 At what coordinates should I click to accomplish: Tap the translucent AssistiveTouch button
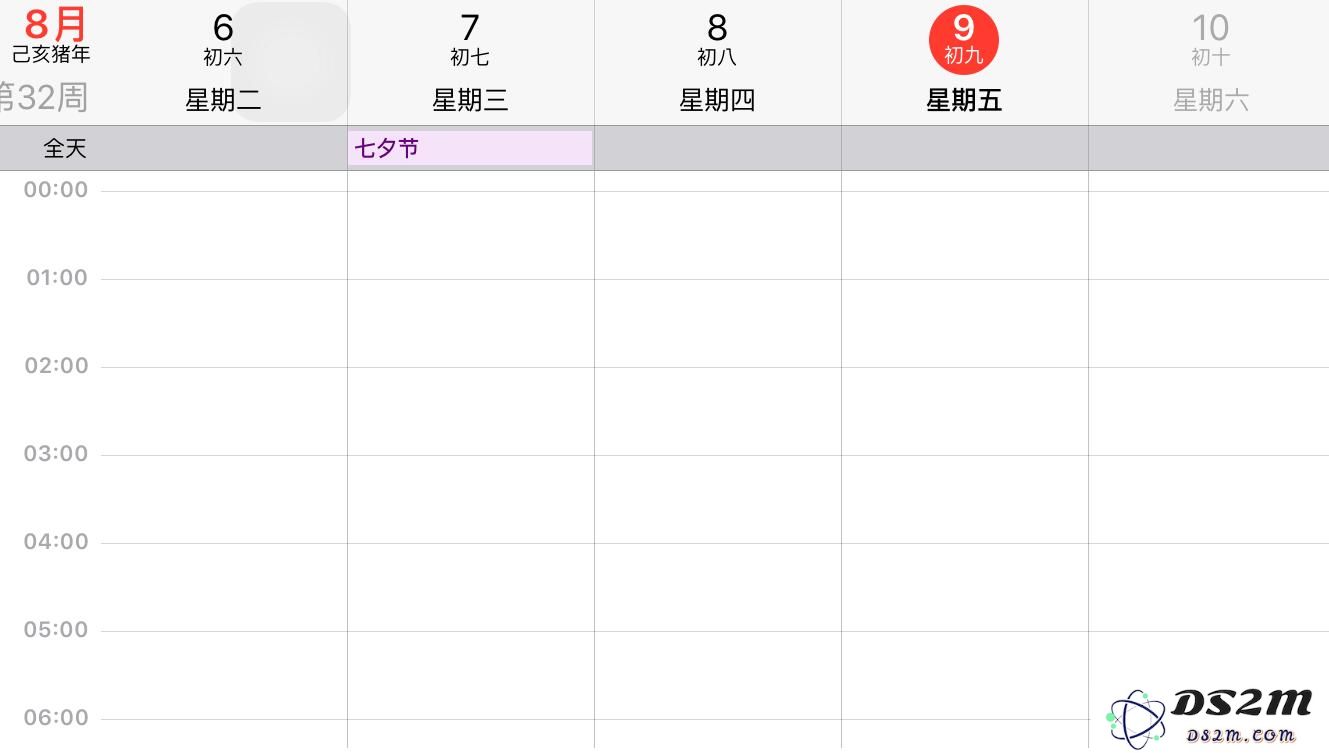click(x=290, y=62)
